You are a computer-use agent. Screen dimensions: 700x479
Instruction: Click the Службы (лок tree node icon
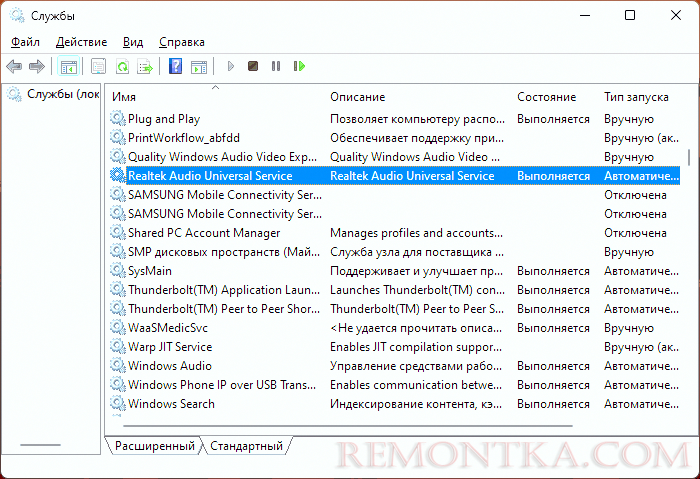tap(14, 94)
